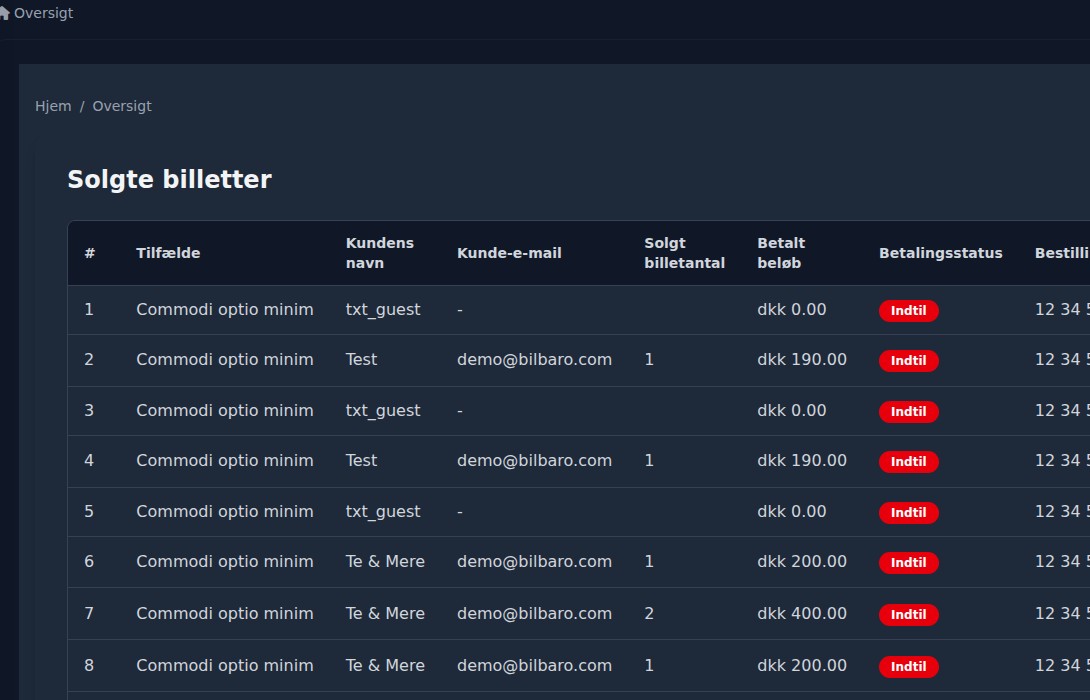This screenshot has width=1090, height=700.
Task: Click the Indtil badge in row 2
Action: coord(909,361)
